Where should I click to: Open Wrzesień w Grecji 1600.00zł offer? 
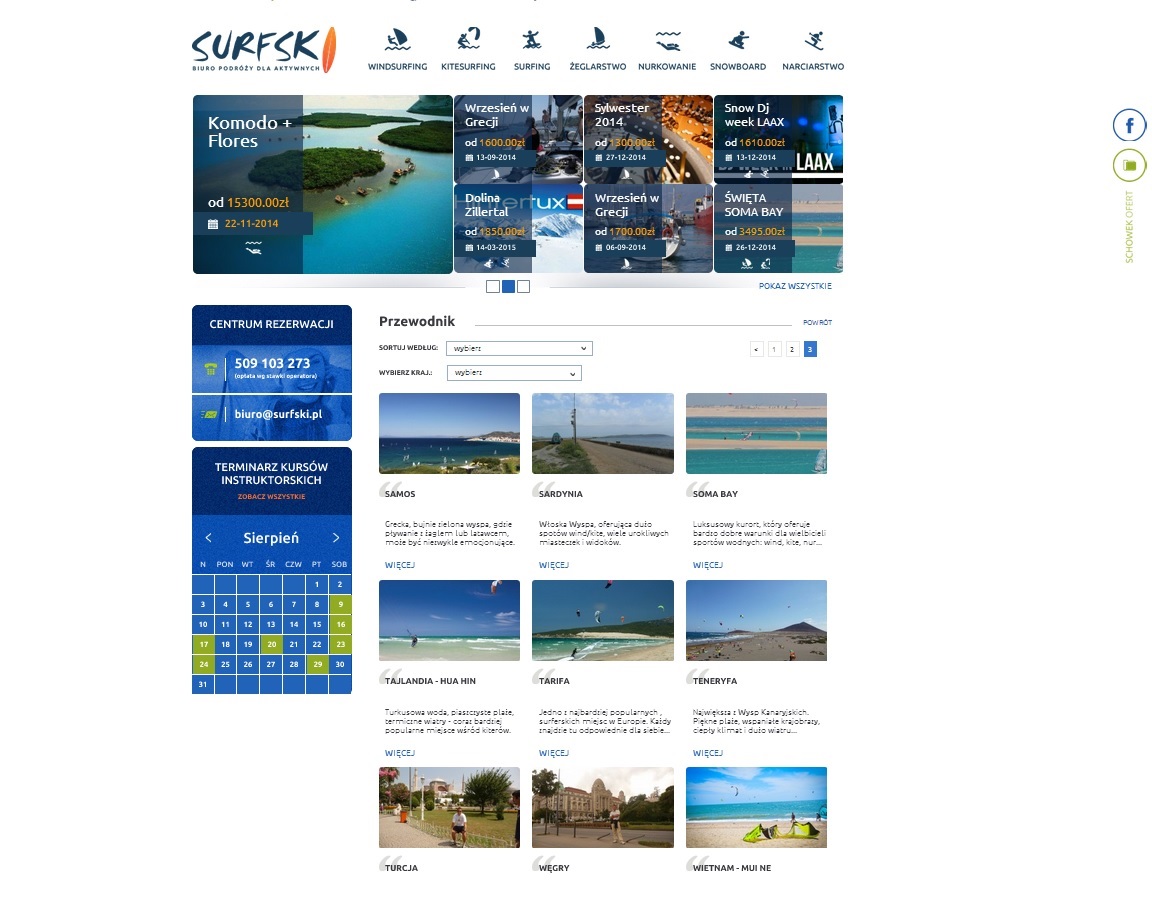tap(518, 139)
